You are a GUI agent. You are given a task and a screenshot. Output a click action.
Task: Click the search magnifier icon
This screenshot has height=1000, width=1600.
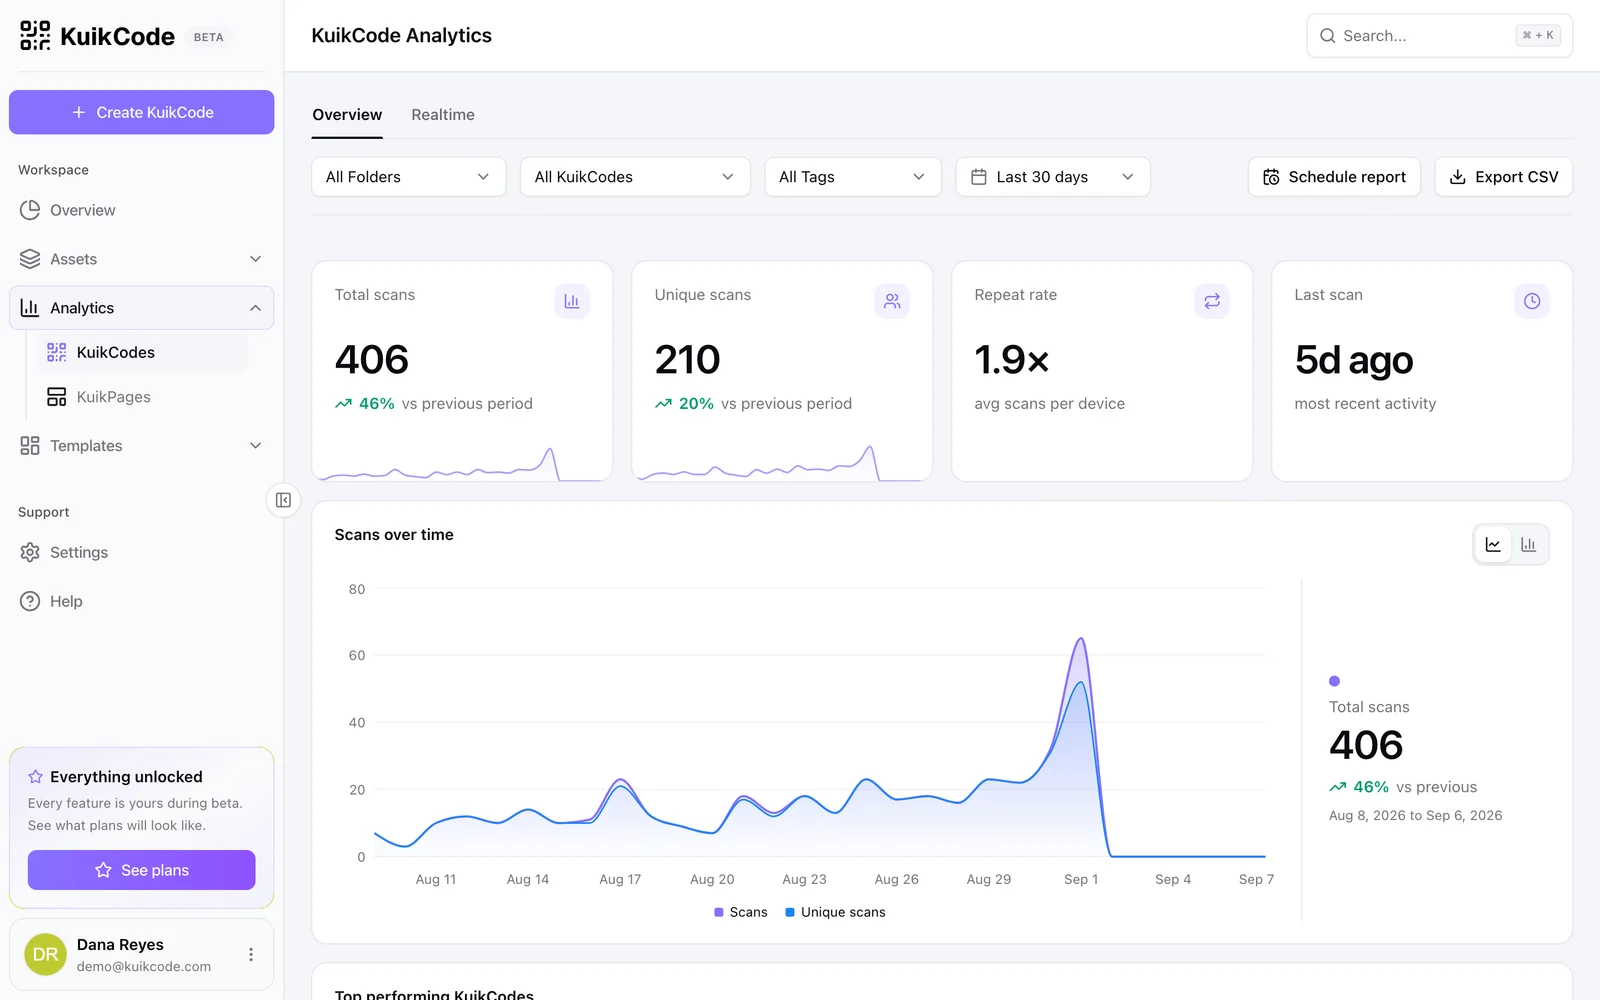(1328, 36)
